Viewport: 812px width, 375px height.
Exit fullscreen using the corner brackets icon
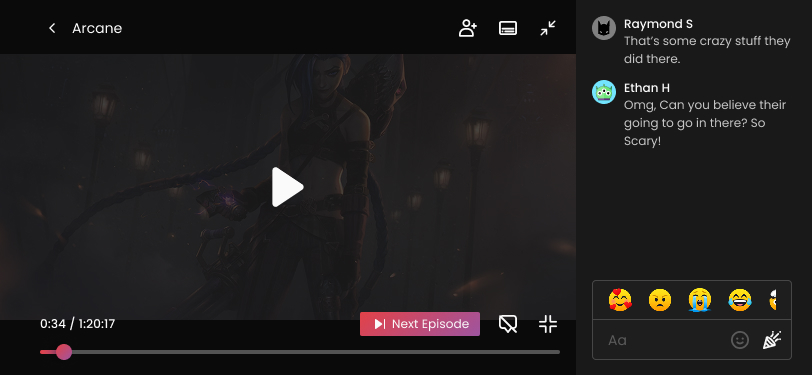[548, 324]
